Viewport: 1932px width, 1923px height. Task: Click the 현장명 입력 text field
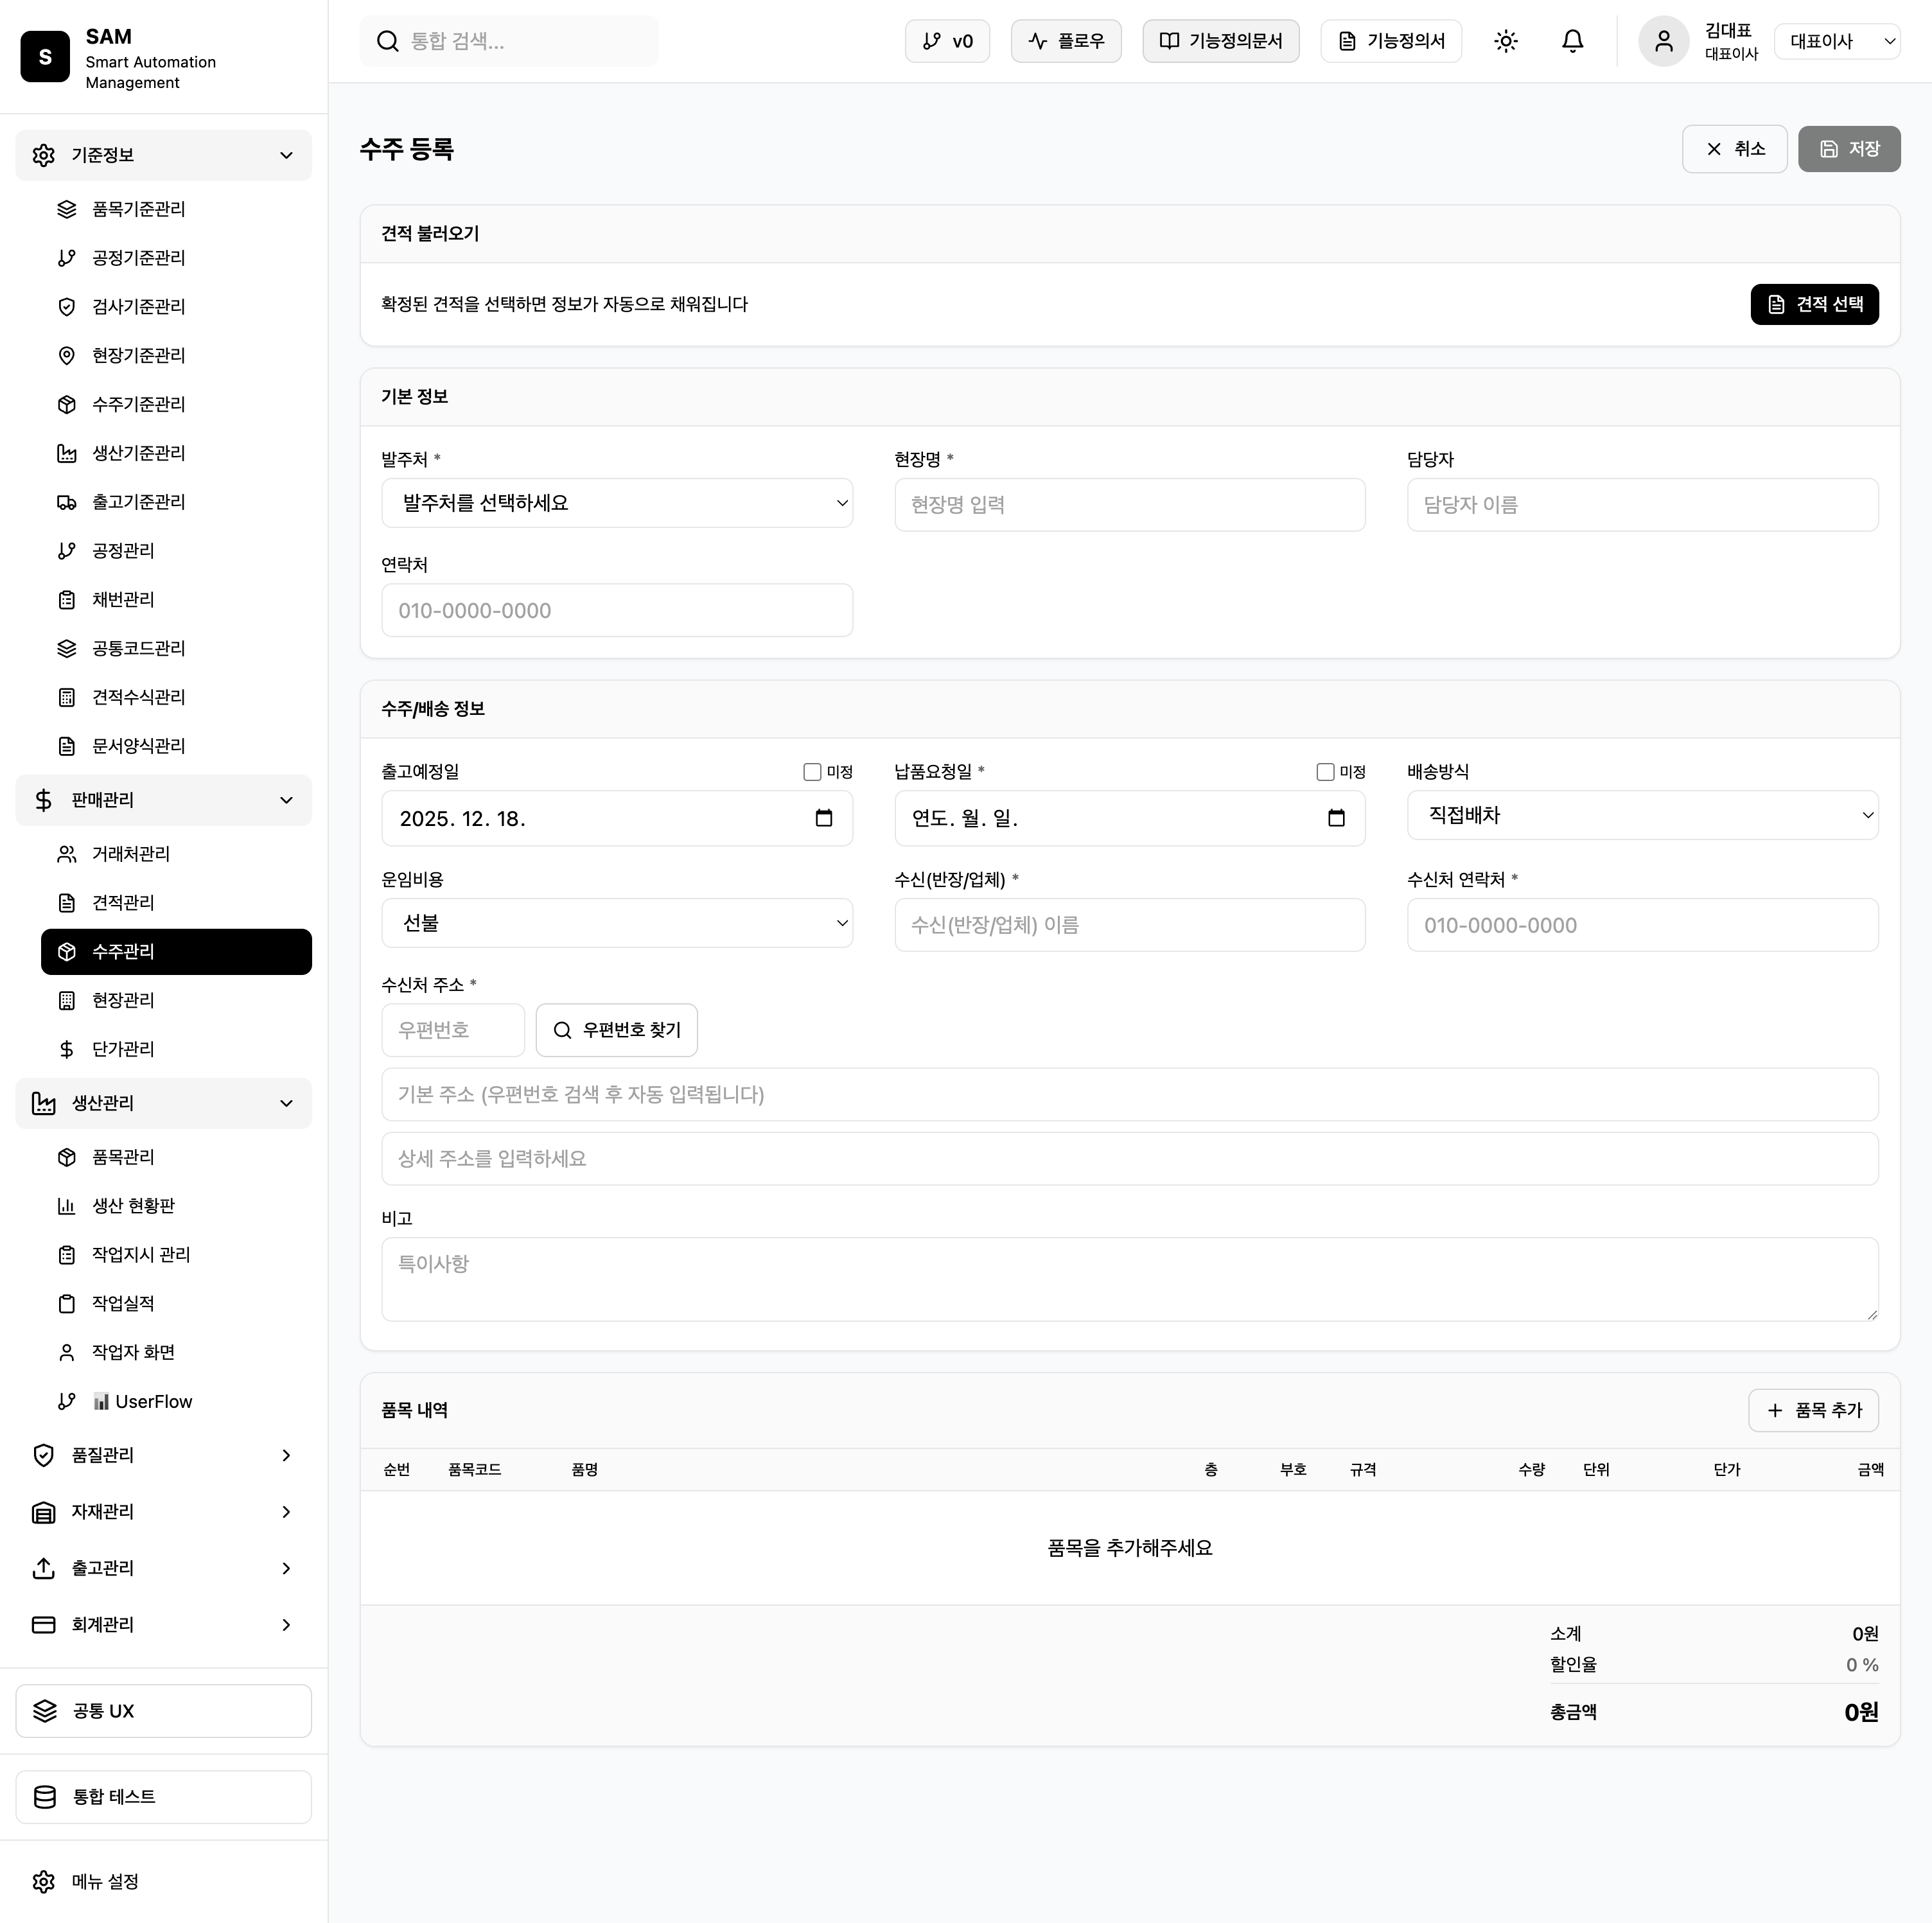click(x=1129, y=505)
